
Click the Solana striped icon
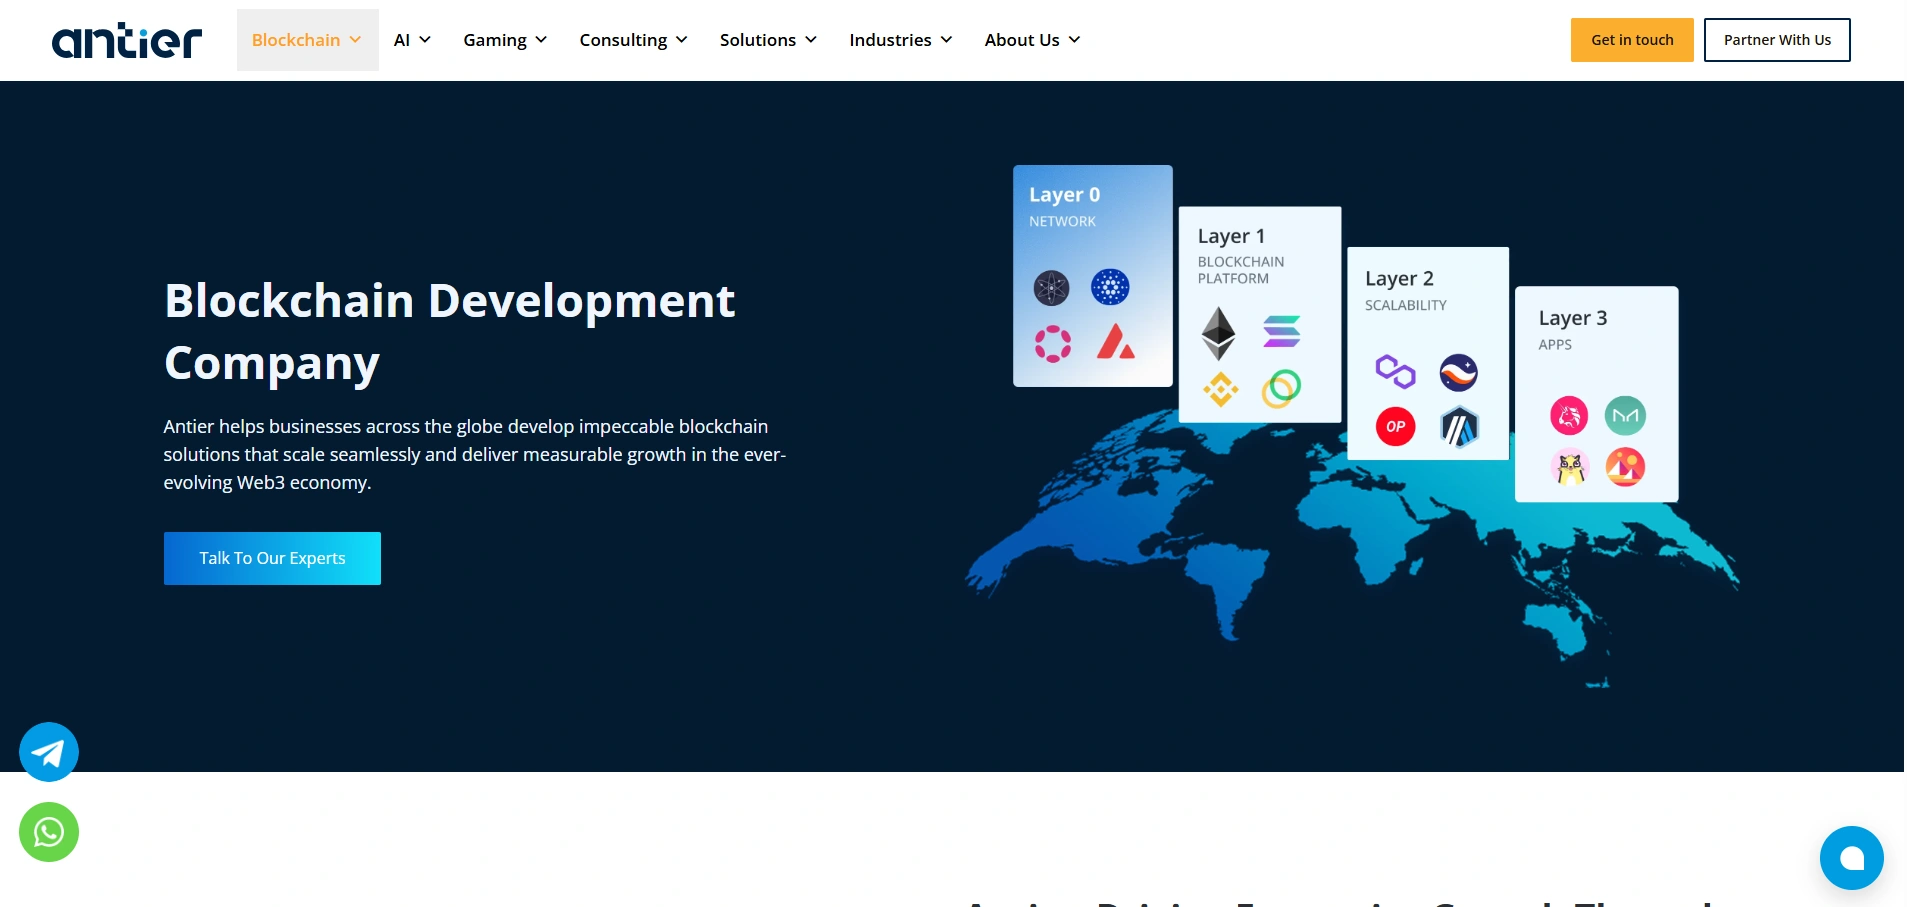(x=1281, y=331)
